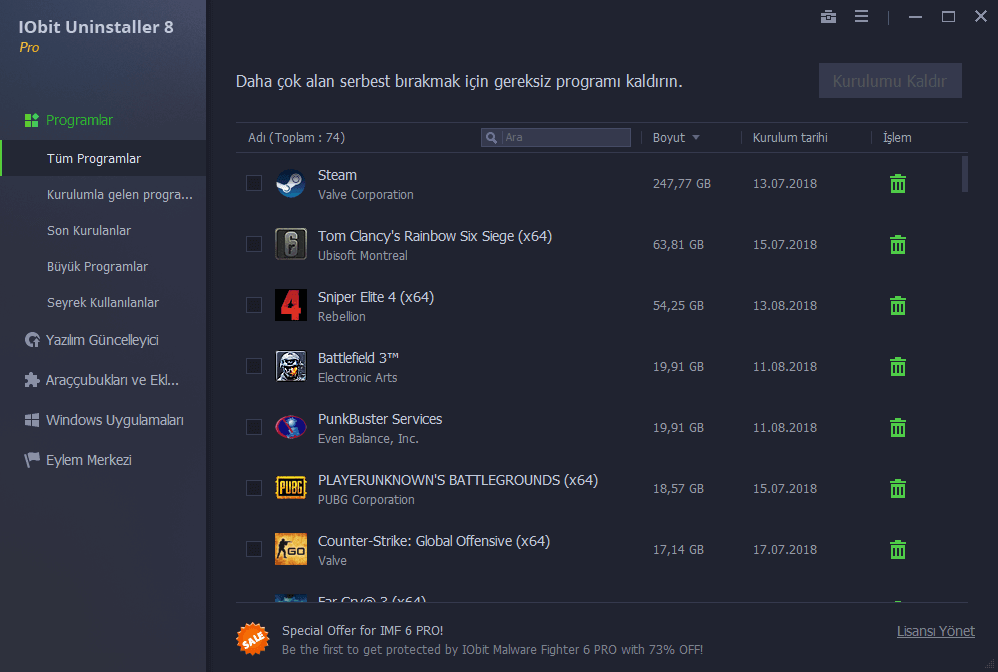Click trash icon for Sniper Elite 4

(897, 306)
